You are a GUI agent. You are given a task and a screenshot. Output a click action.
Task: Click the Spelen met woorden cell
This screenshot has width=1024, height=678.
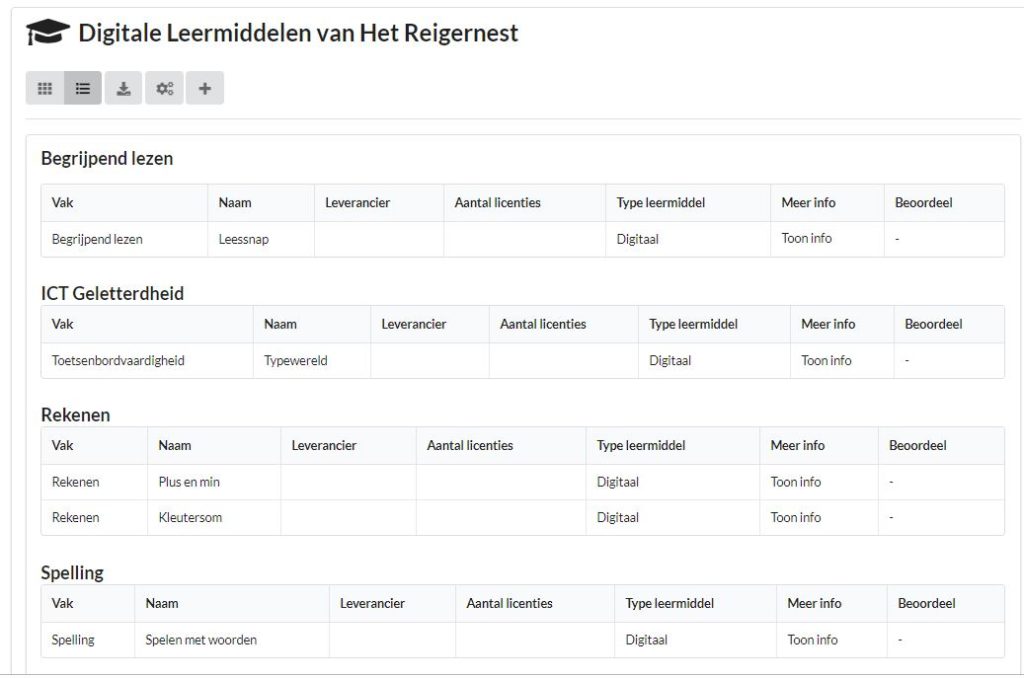231,640
